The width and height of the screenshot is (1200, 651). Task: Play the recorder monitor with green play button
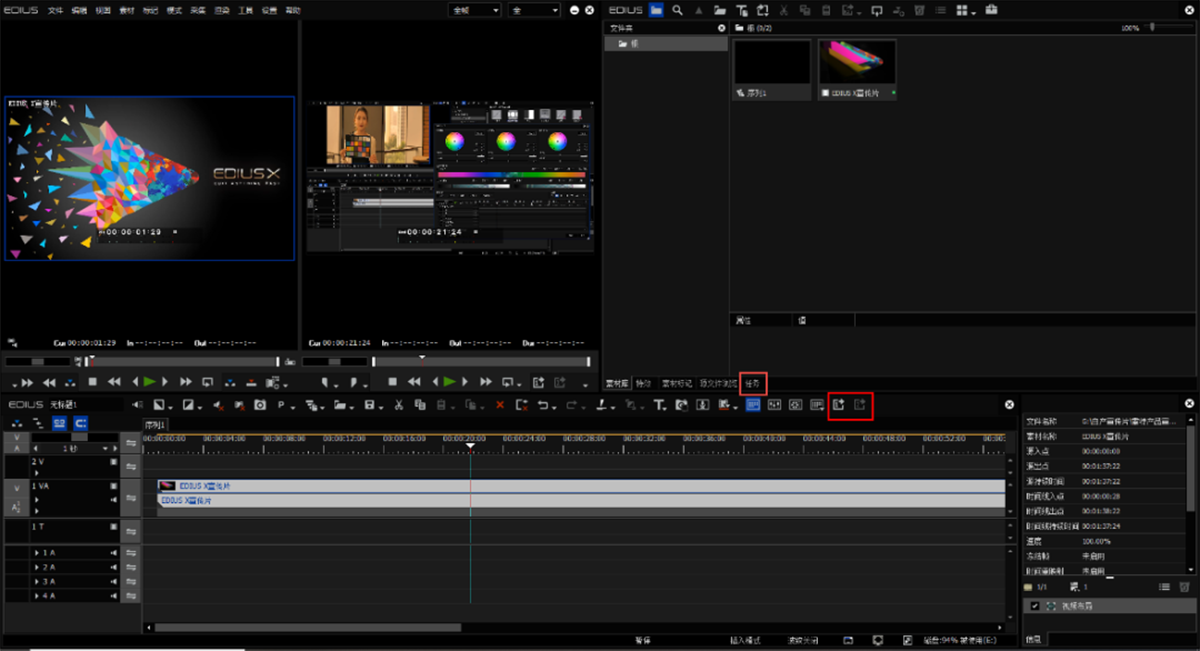pyautogui.click(x=450, y=382)
